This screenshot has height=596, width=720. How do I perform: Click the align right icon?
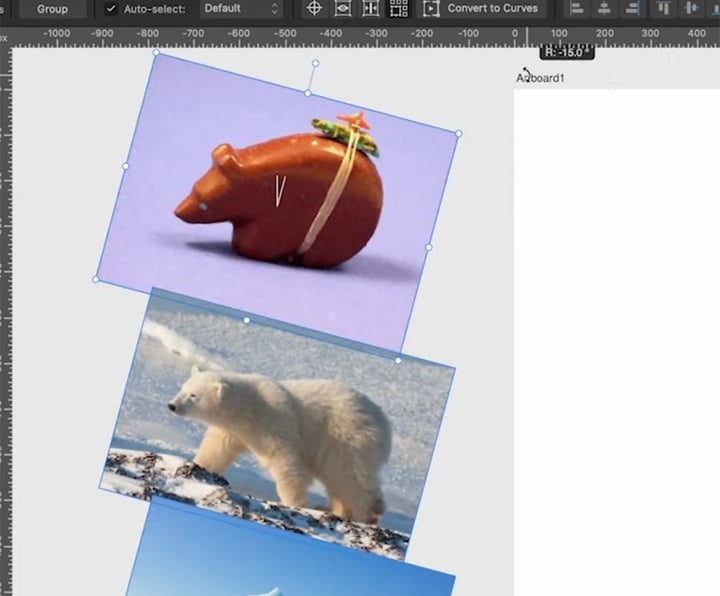click(x=631, y=9)
